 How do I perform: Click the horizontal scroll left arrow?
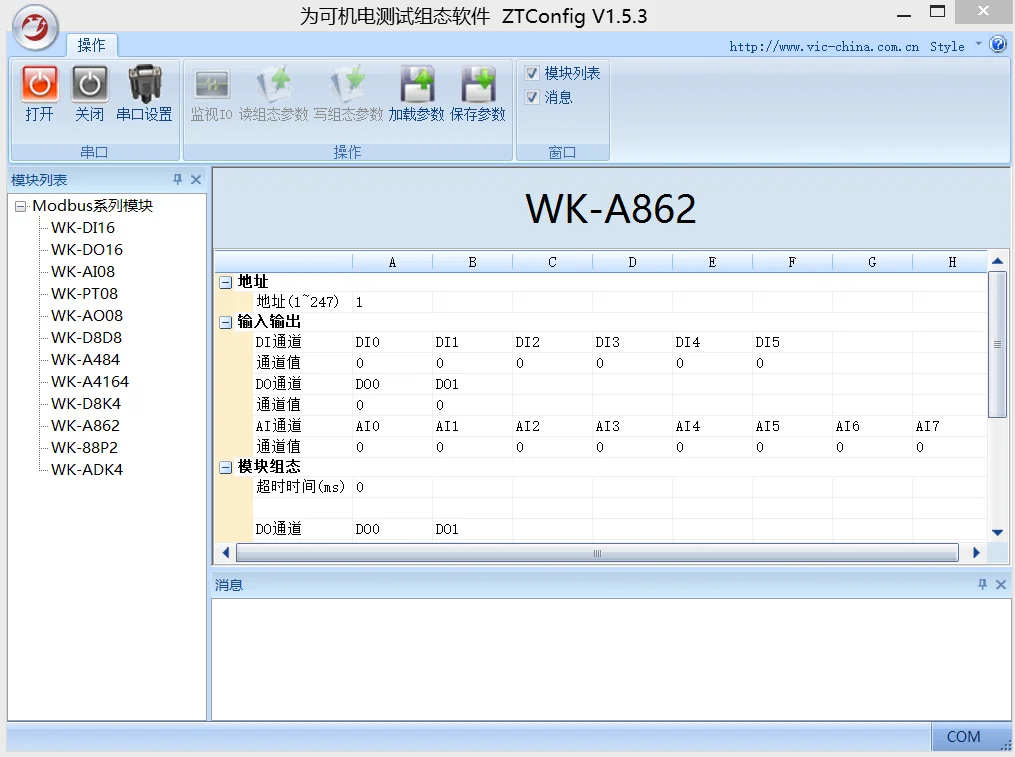coord(225,553)
